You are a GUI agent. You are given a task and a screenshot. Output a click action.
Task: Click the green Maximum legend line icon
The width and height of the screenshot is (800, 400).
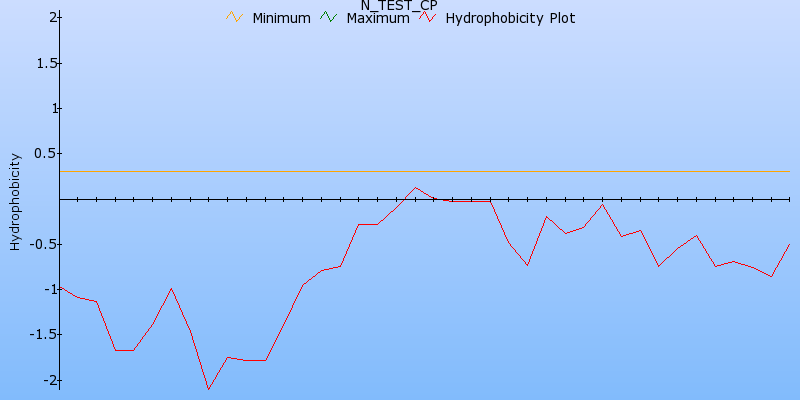pos(329,17)
